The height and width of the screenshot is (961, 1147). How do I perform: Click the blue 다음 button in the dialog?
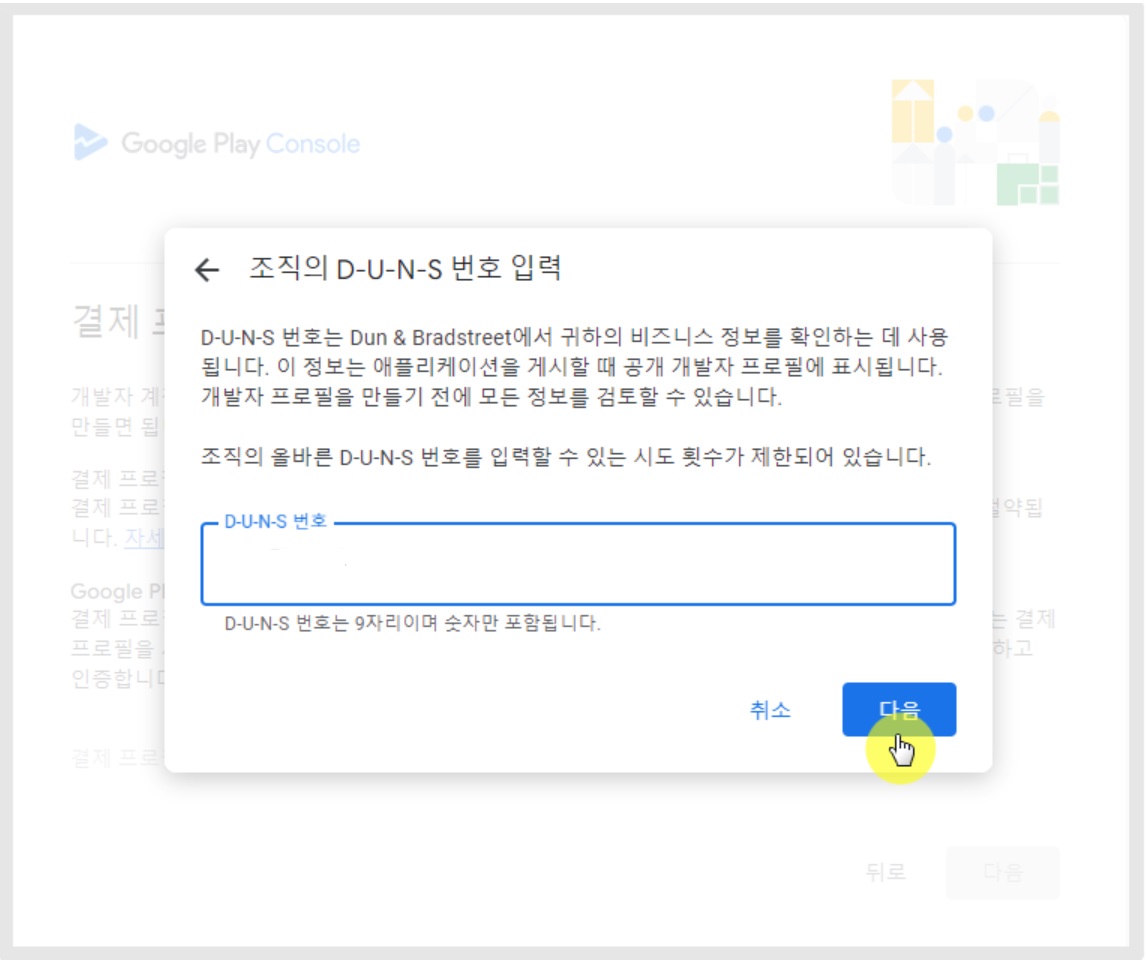click(x=899, y=709)
